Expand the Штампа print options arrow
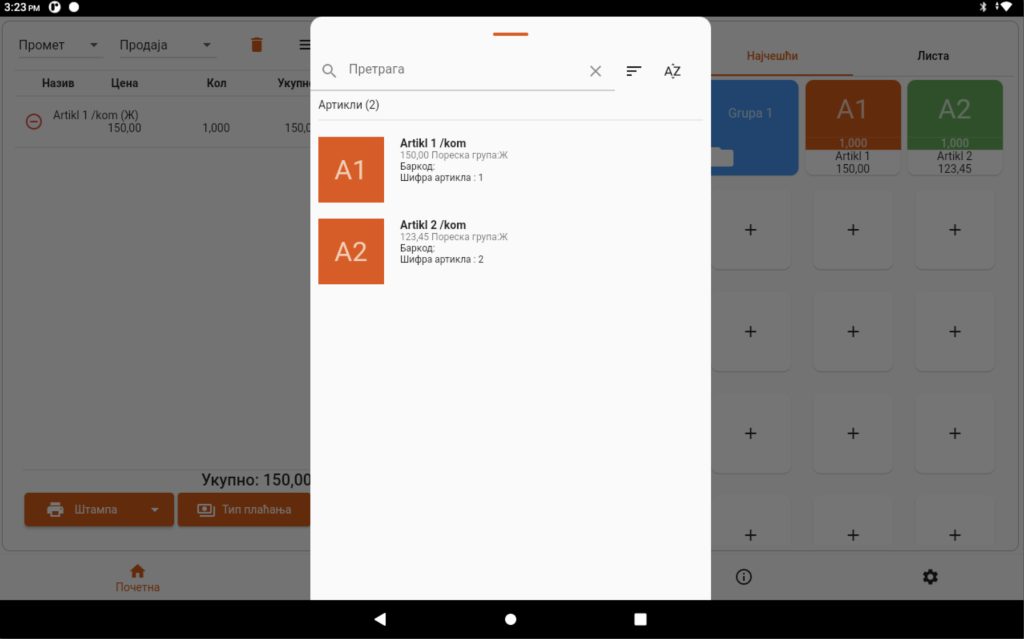The height and width of the screenshot is (639, 1024). tap(155, 510)
